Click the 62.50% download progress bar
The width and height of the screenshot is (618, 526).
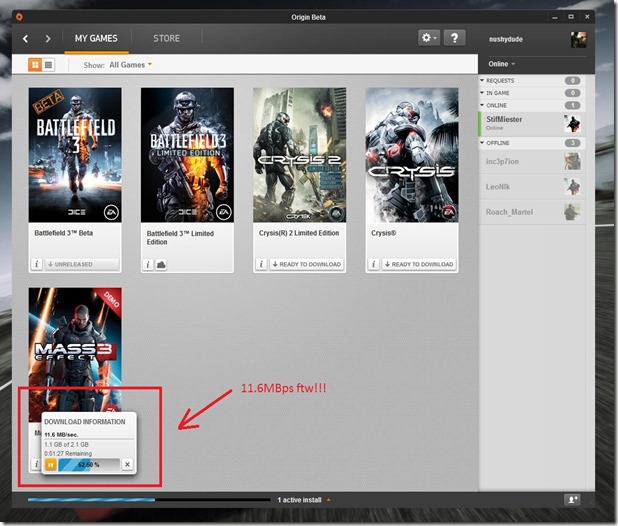(x=89, y=465)
